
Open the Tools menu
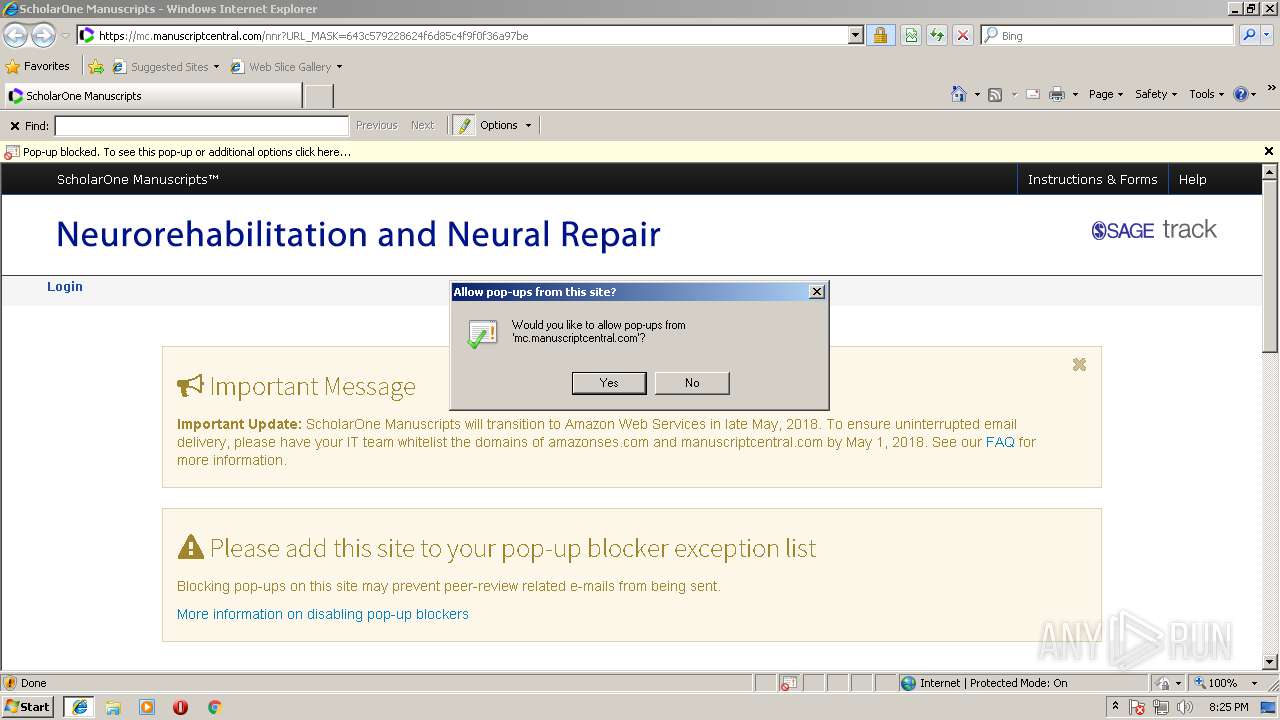tap(1207, 94)
